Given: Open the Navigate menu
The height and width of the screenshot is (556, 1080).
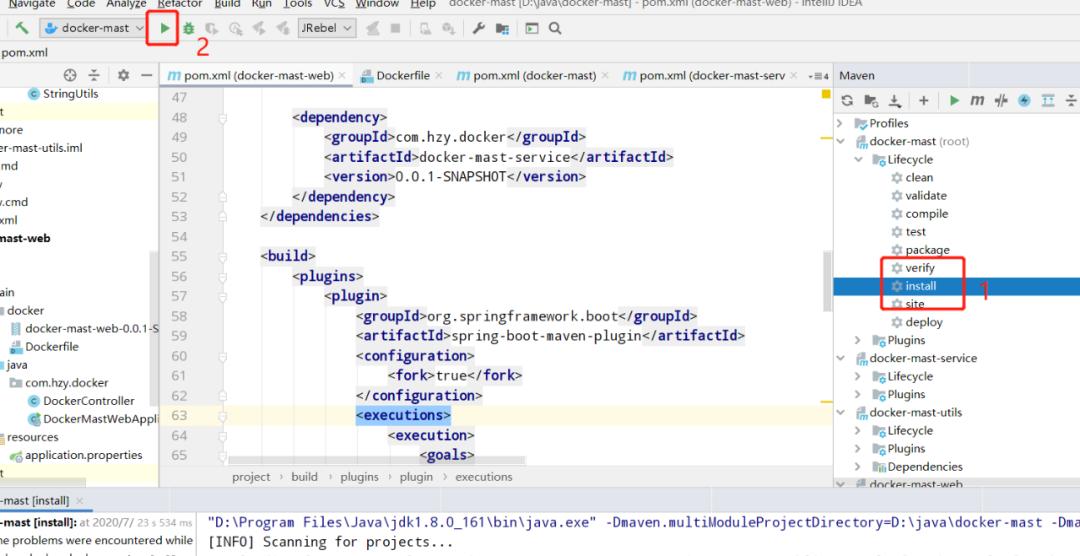Looking at the screenshot, I should pyautogui.click(x=32, y=4).
